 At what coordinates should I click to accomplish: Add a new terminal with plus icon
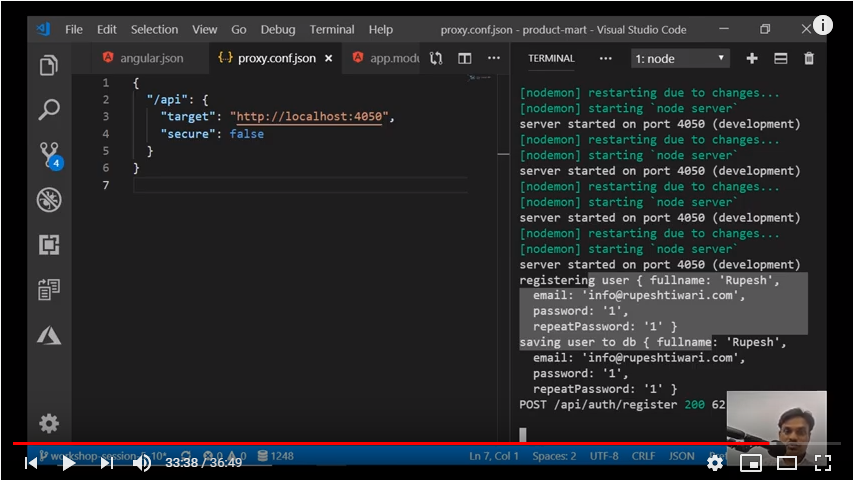[x=752, y=59]
